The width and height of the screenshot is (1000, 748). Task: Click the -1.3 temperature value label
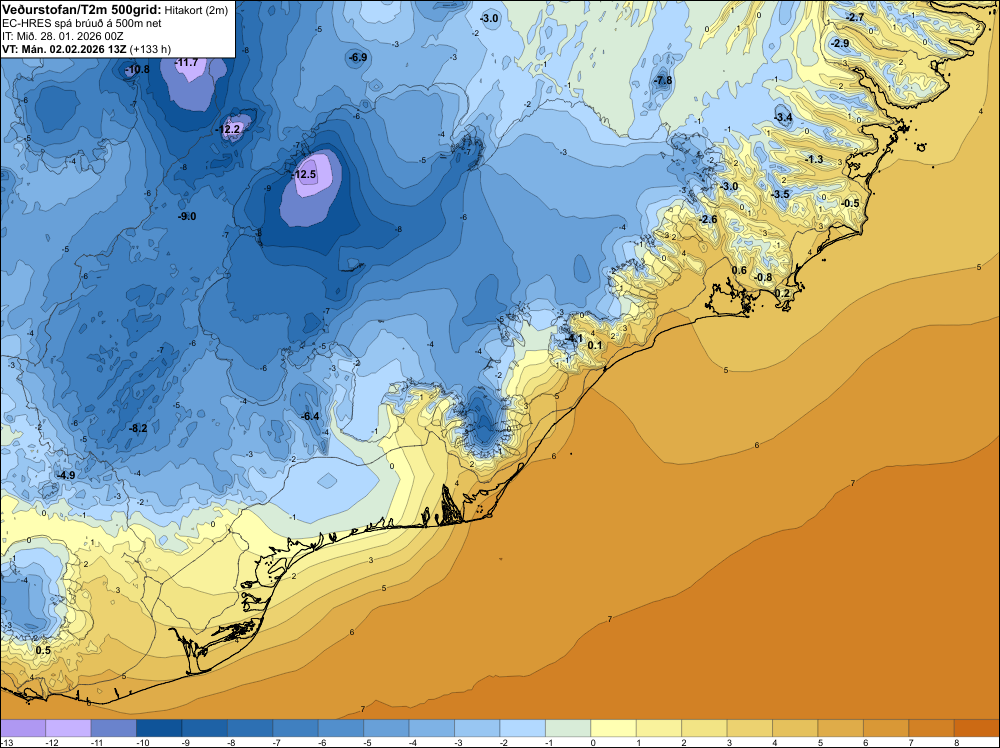(814, 159)
